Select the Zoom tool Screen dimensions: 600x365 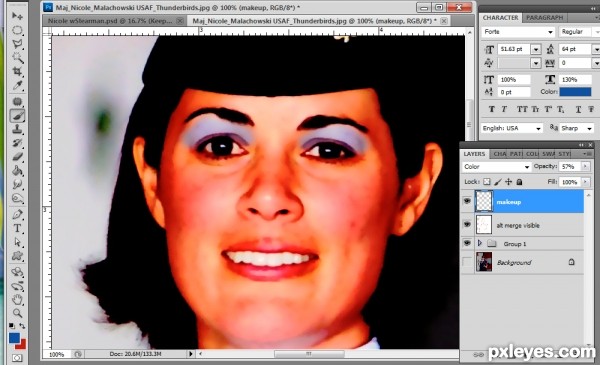tap(17, 313)
